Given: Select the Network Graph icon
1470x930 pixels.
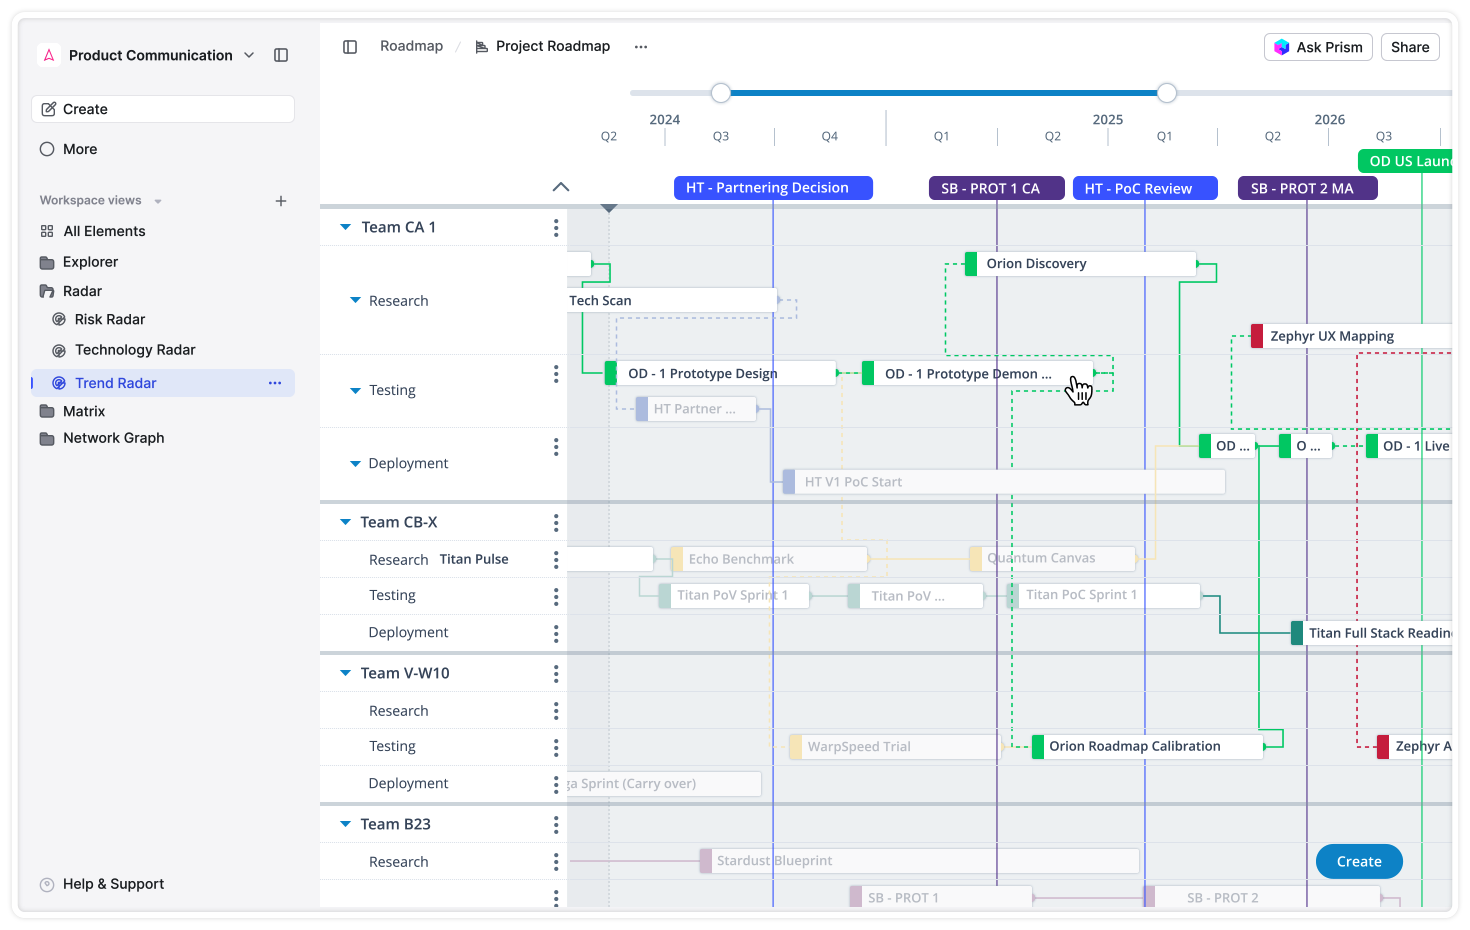Looking at the screenshot, I should 46,437.
